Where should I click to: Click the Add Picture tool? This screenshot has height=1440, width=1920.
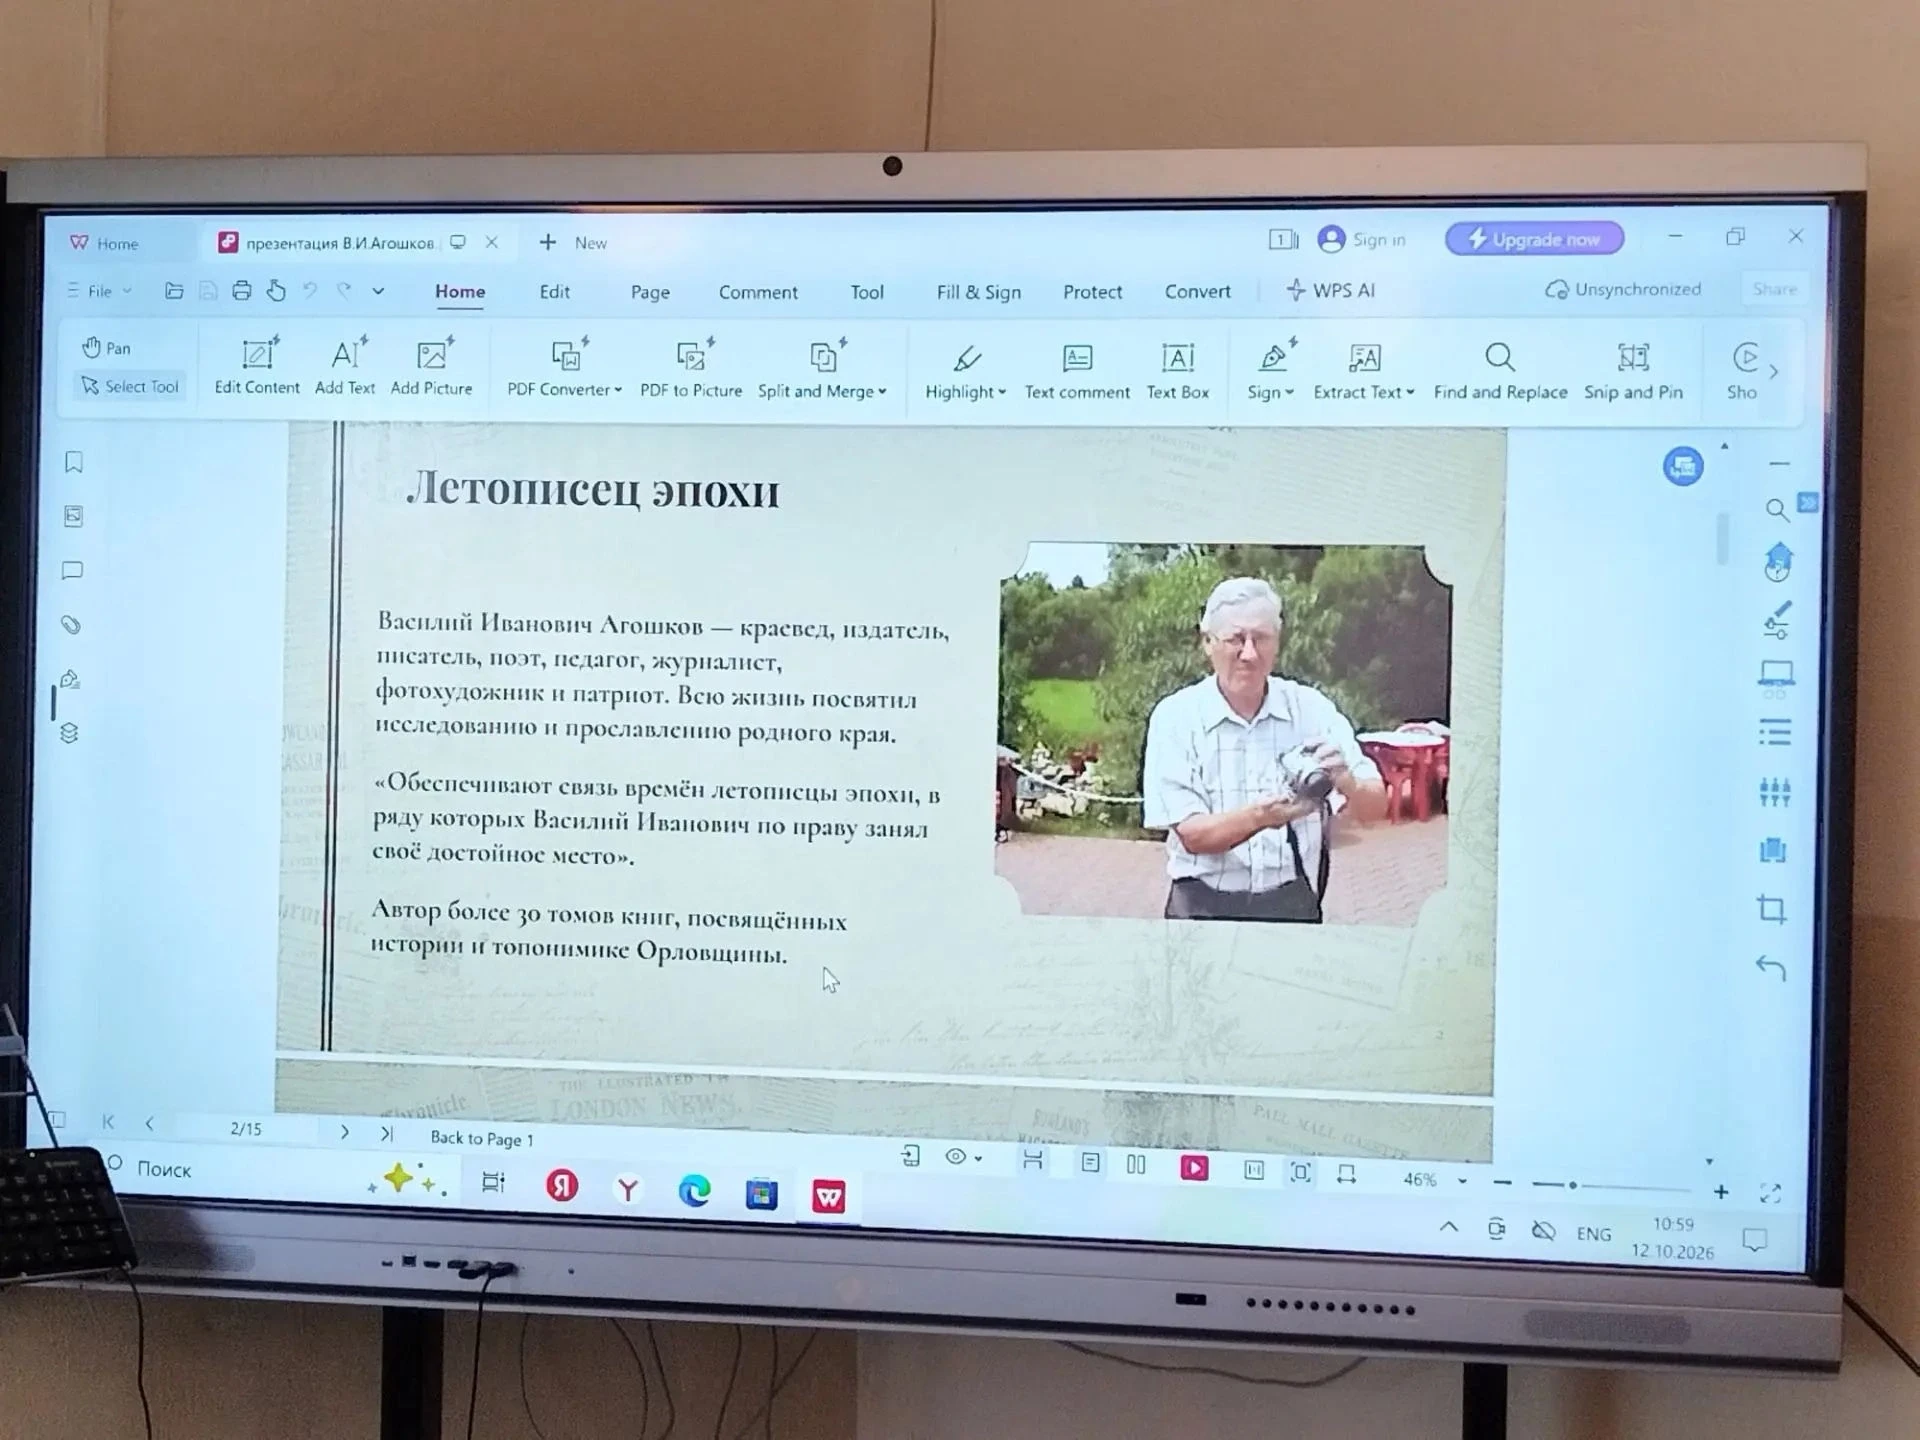coord(431,366)
